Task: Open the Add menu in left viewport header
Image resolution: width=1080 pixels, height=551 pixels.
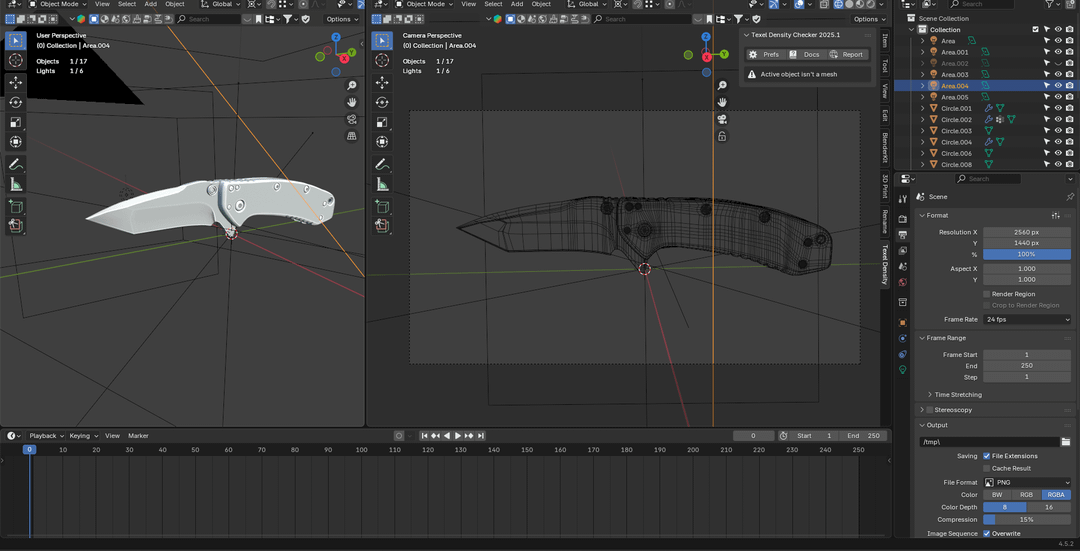Action: point(150,4)
